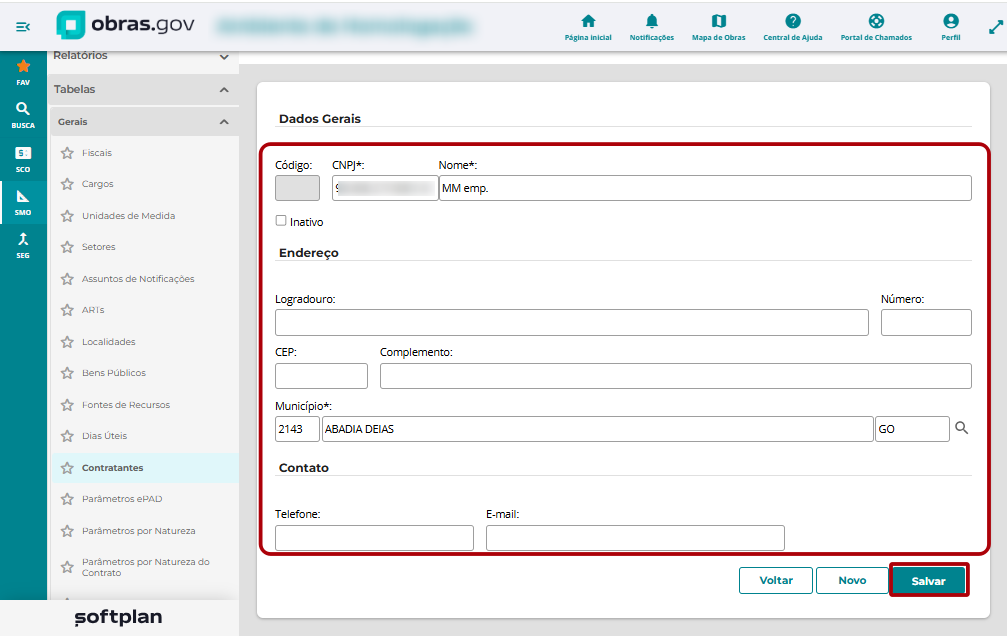
Task: Click the Complemento input field
Action: coord(676,376)
